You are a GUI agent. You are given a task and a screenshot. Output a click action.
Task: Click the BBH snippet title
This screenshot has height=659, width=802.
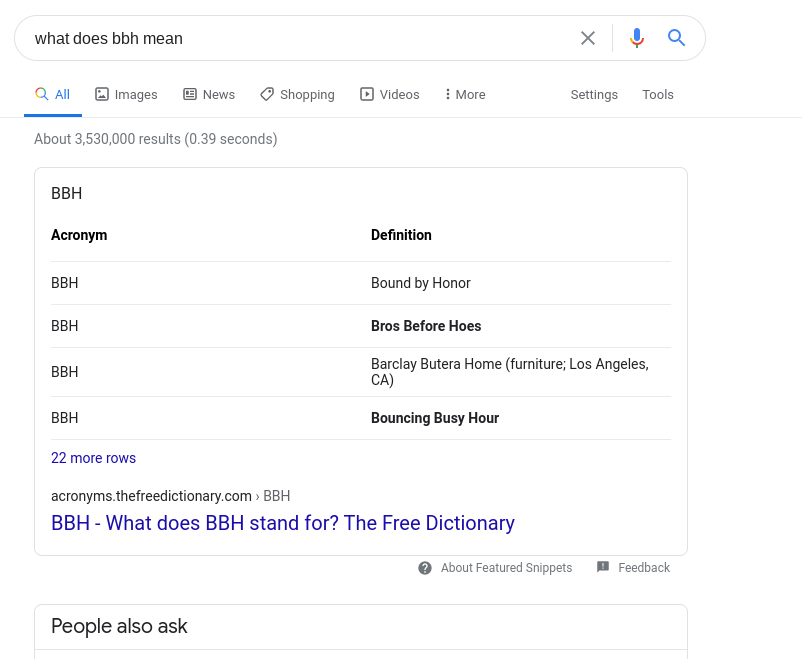pyautogui.click(x=66, y=193)
